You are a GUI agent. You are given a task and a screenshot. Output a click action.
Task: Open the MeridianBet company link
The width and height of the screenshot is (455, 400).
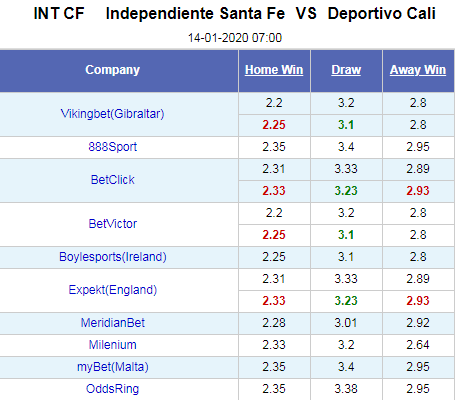113,323
